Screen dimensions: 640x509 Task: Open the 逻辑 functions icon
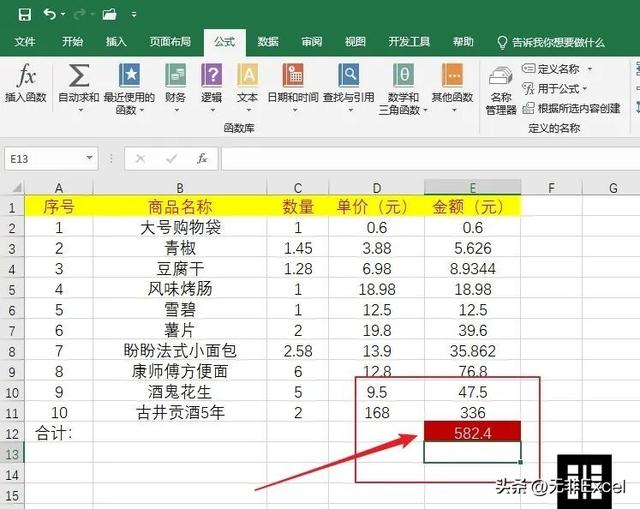pos(211,75)
